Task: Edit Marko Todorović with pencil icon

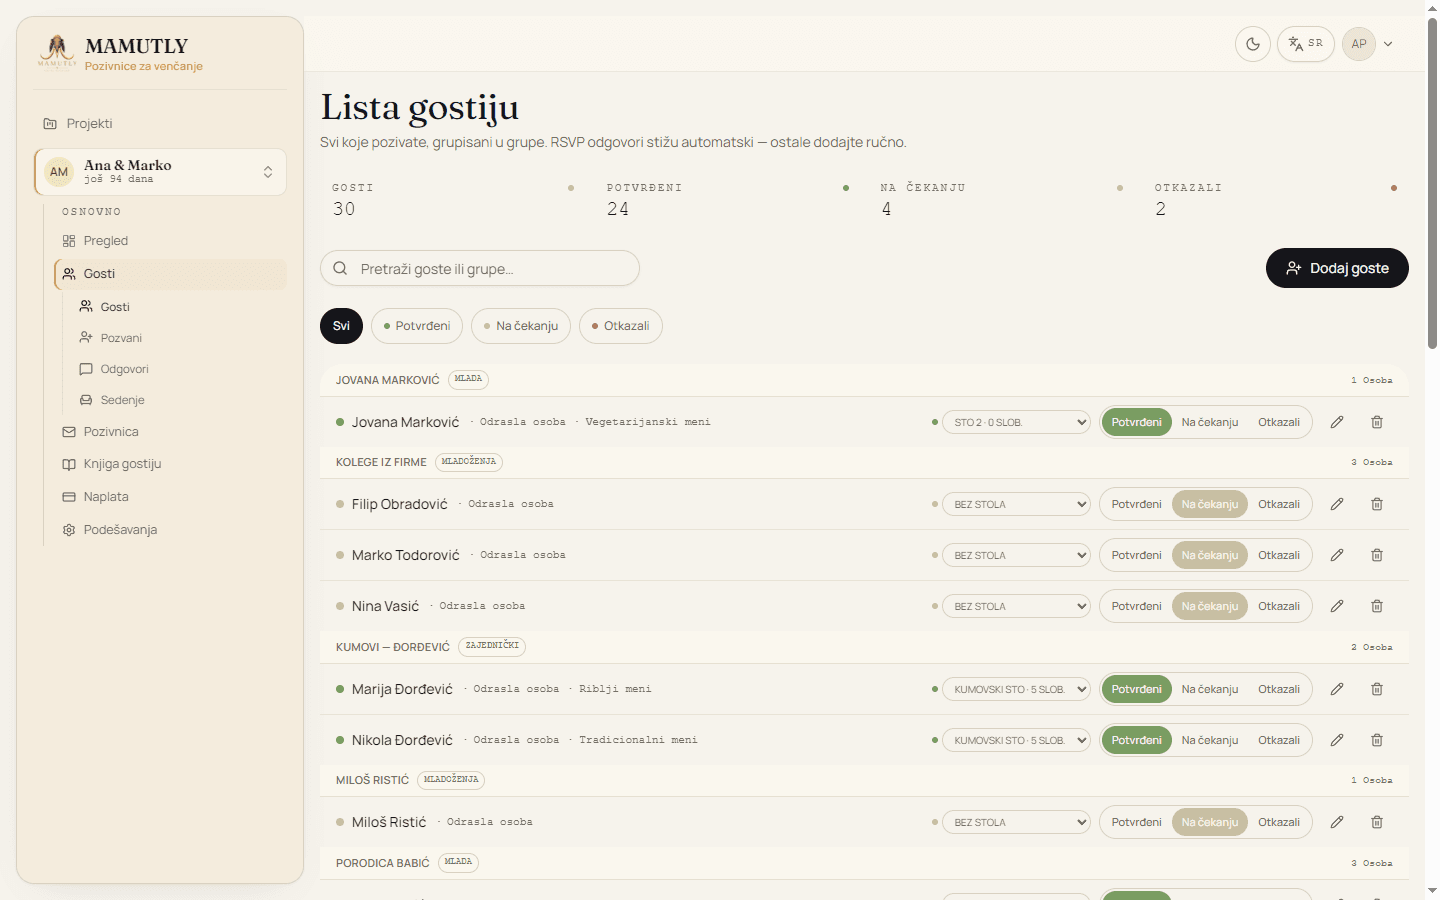Action: tap(1337, 555)
